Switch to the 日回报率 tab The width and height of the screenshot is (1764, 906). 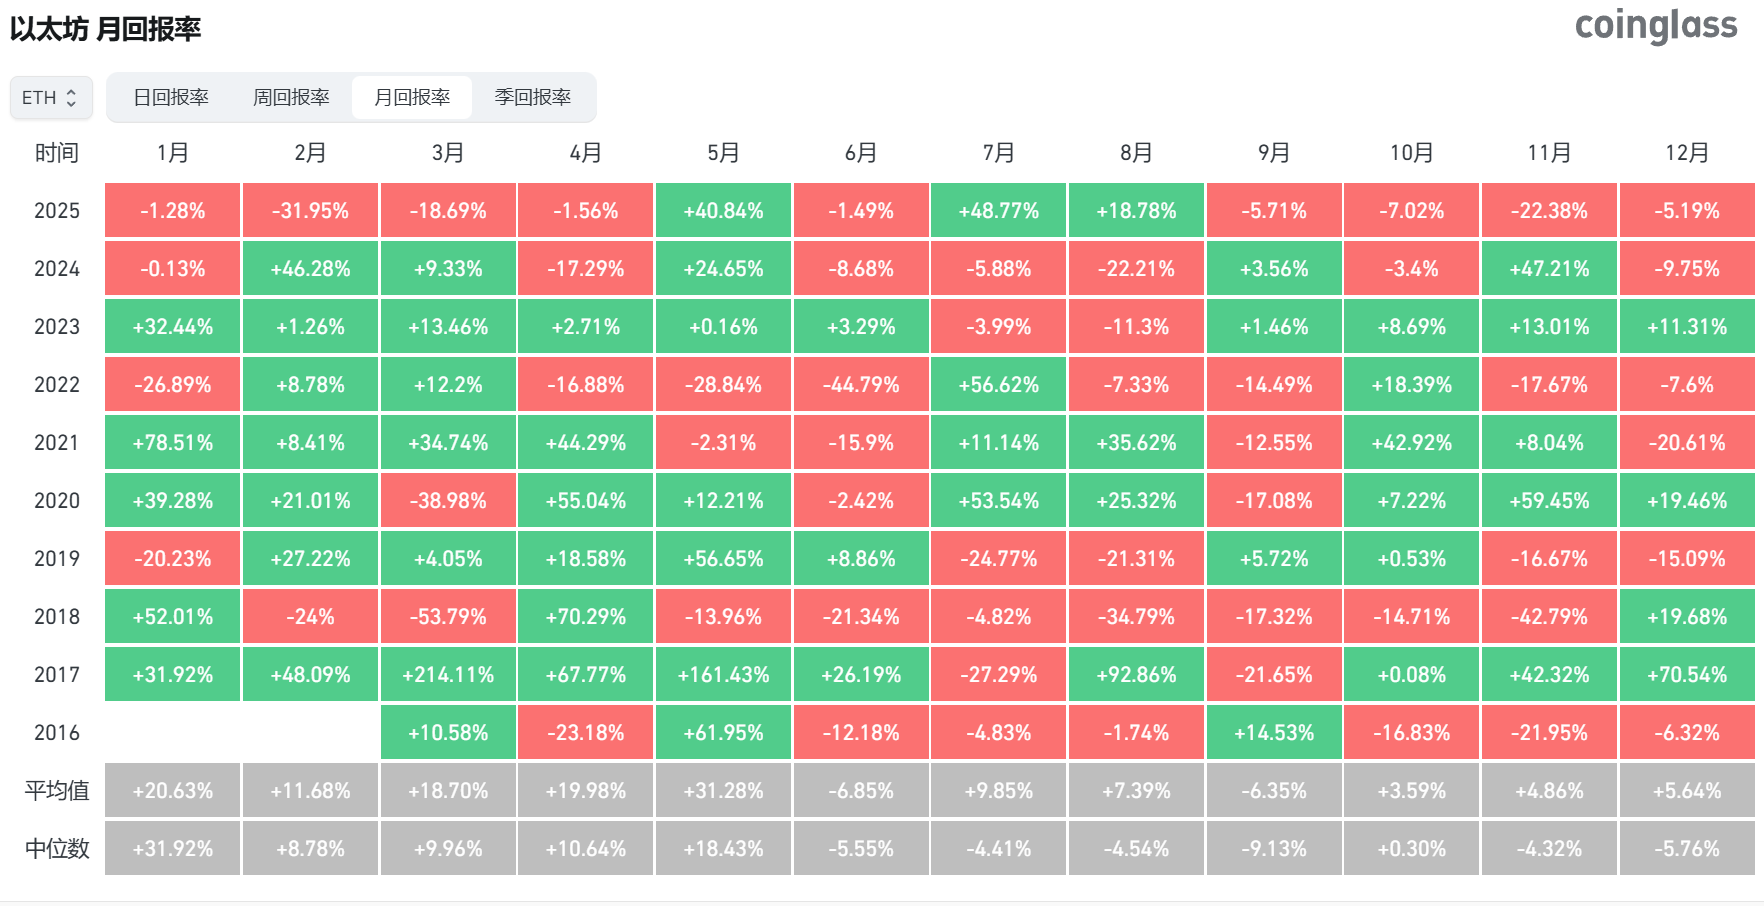[171, 98]
